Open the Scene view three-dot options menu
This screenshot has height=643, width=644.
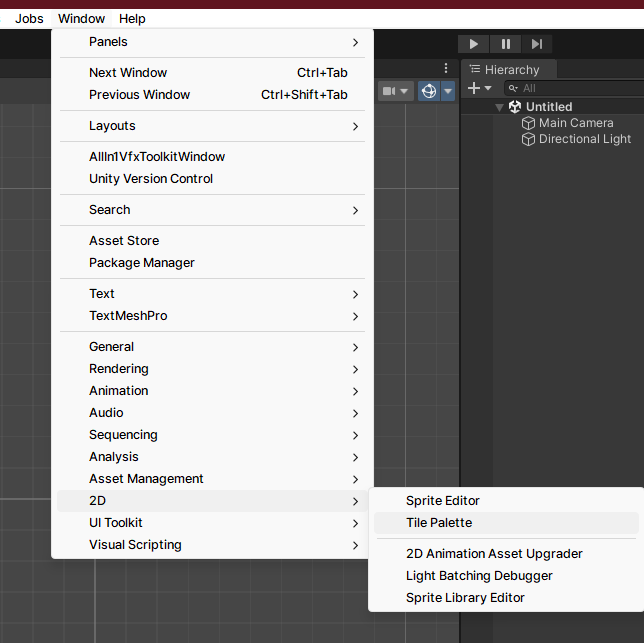pyautogui.click(x=446, y=68)
